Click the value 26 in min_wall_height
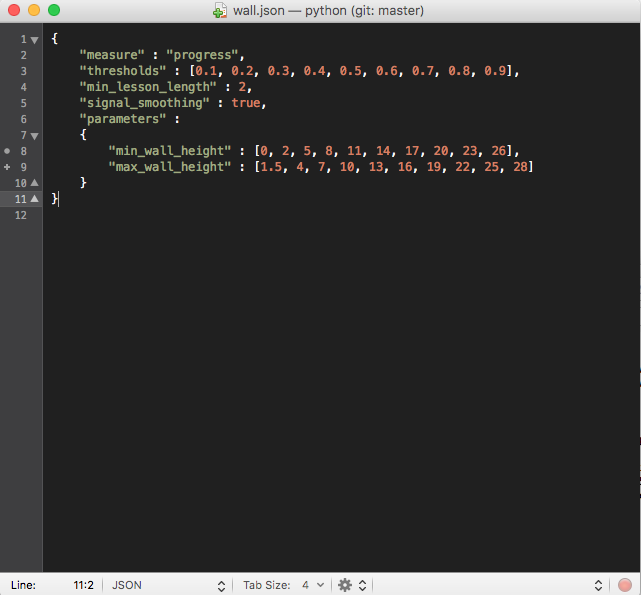Viewport: 641px width, 595px height. (x=499, y=150)
